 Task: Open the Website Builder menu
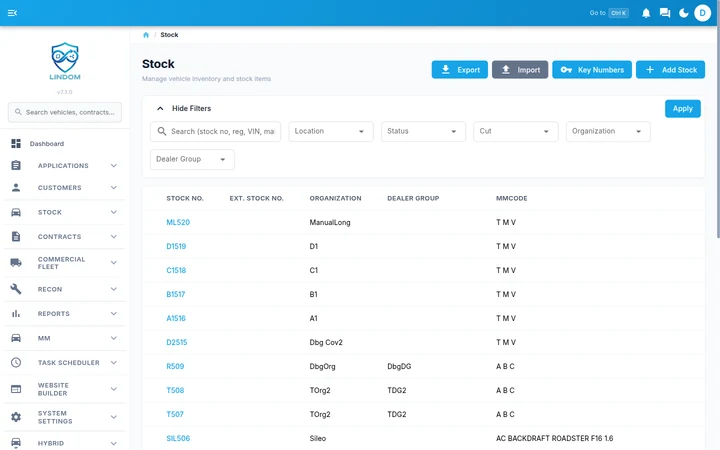65,389
